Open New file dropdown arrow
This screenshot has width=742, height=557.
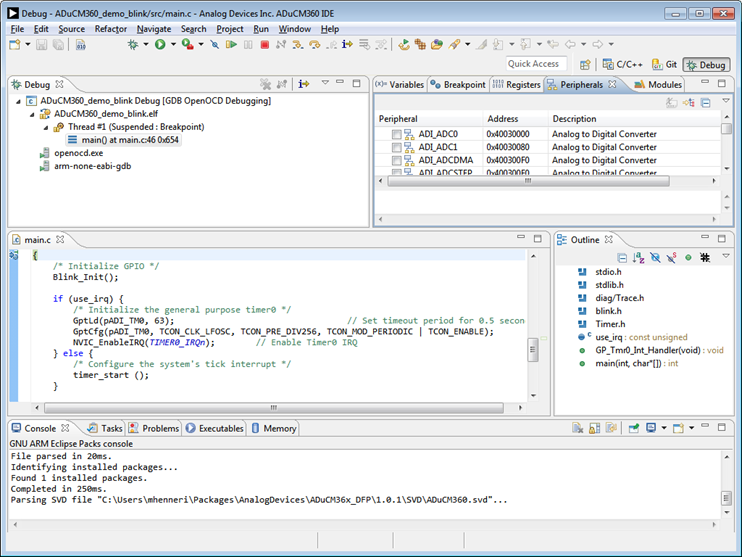[27, 44]
